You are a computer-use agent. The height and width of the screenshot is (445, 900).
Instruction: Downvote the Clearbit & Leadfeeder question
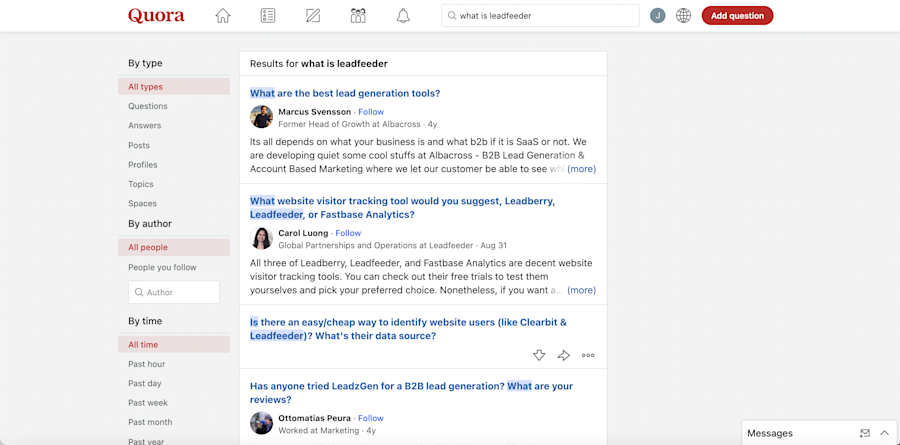[x=538, y=355]
